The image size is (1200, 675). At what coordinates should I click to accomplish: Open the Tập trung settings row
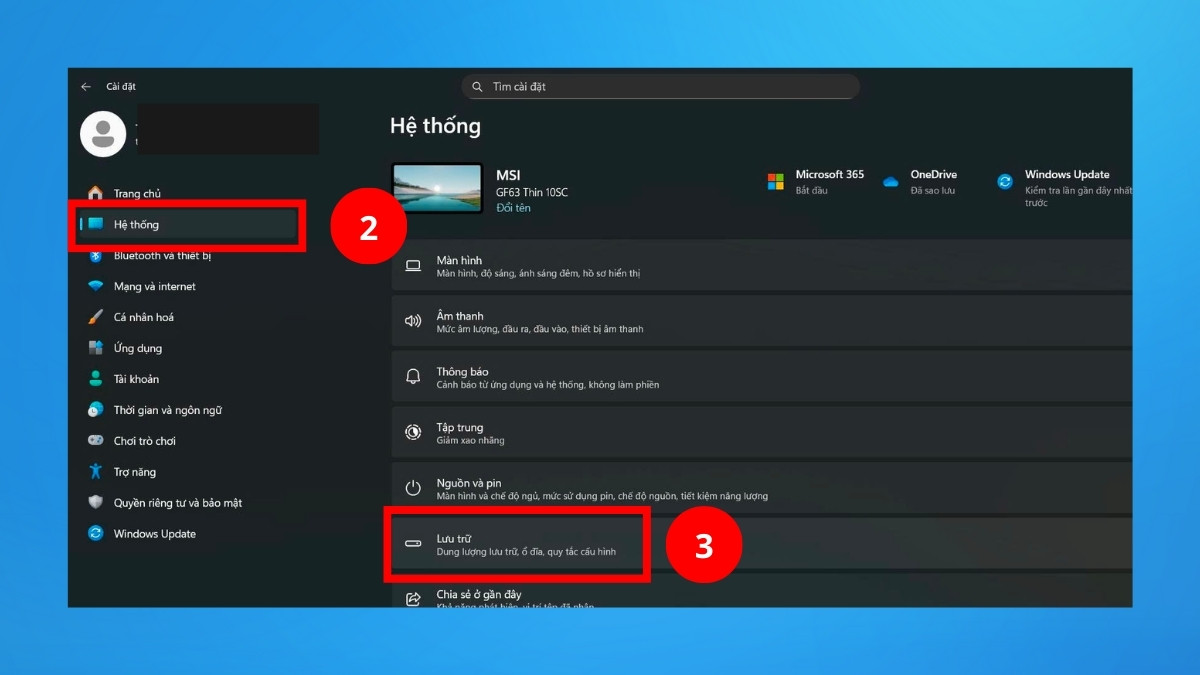pyautogui.click(x=762, y=433)
